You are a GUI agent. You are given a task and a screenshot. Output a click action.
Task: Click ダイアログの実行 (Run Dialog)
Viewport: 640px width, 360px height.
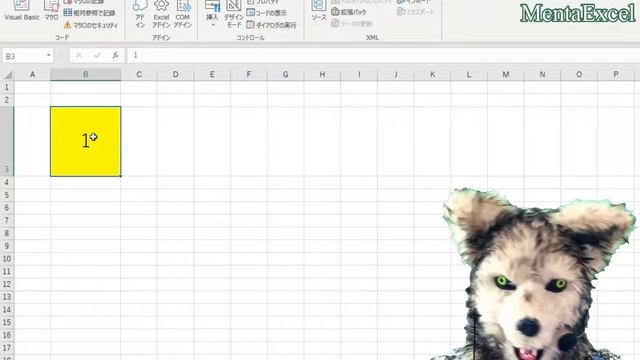(x=271, y=25)
